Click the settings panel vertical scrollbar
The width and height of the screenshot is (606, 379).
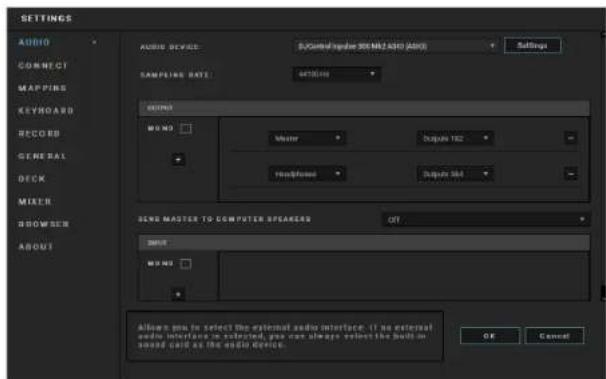tap(603, 166)
